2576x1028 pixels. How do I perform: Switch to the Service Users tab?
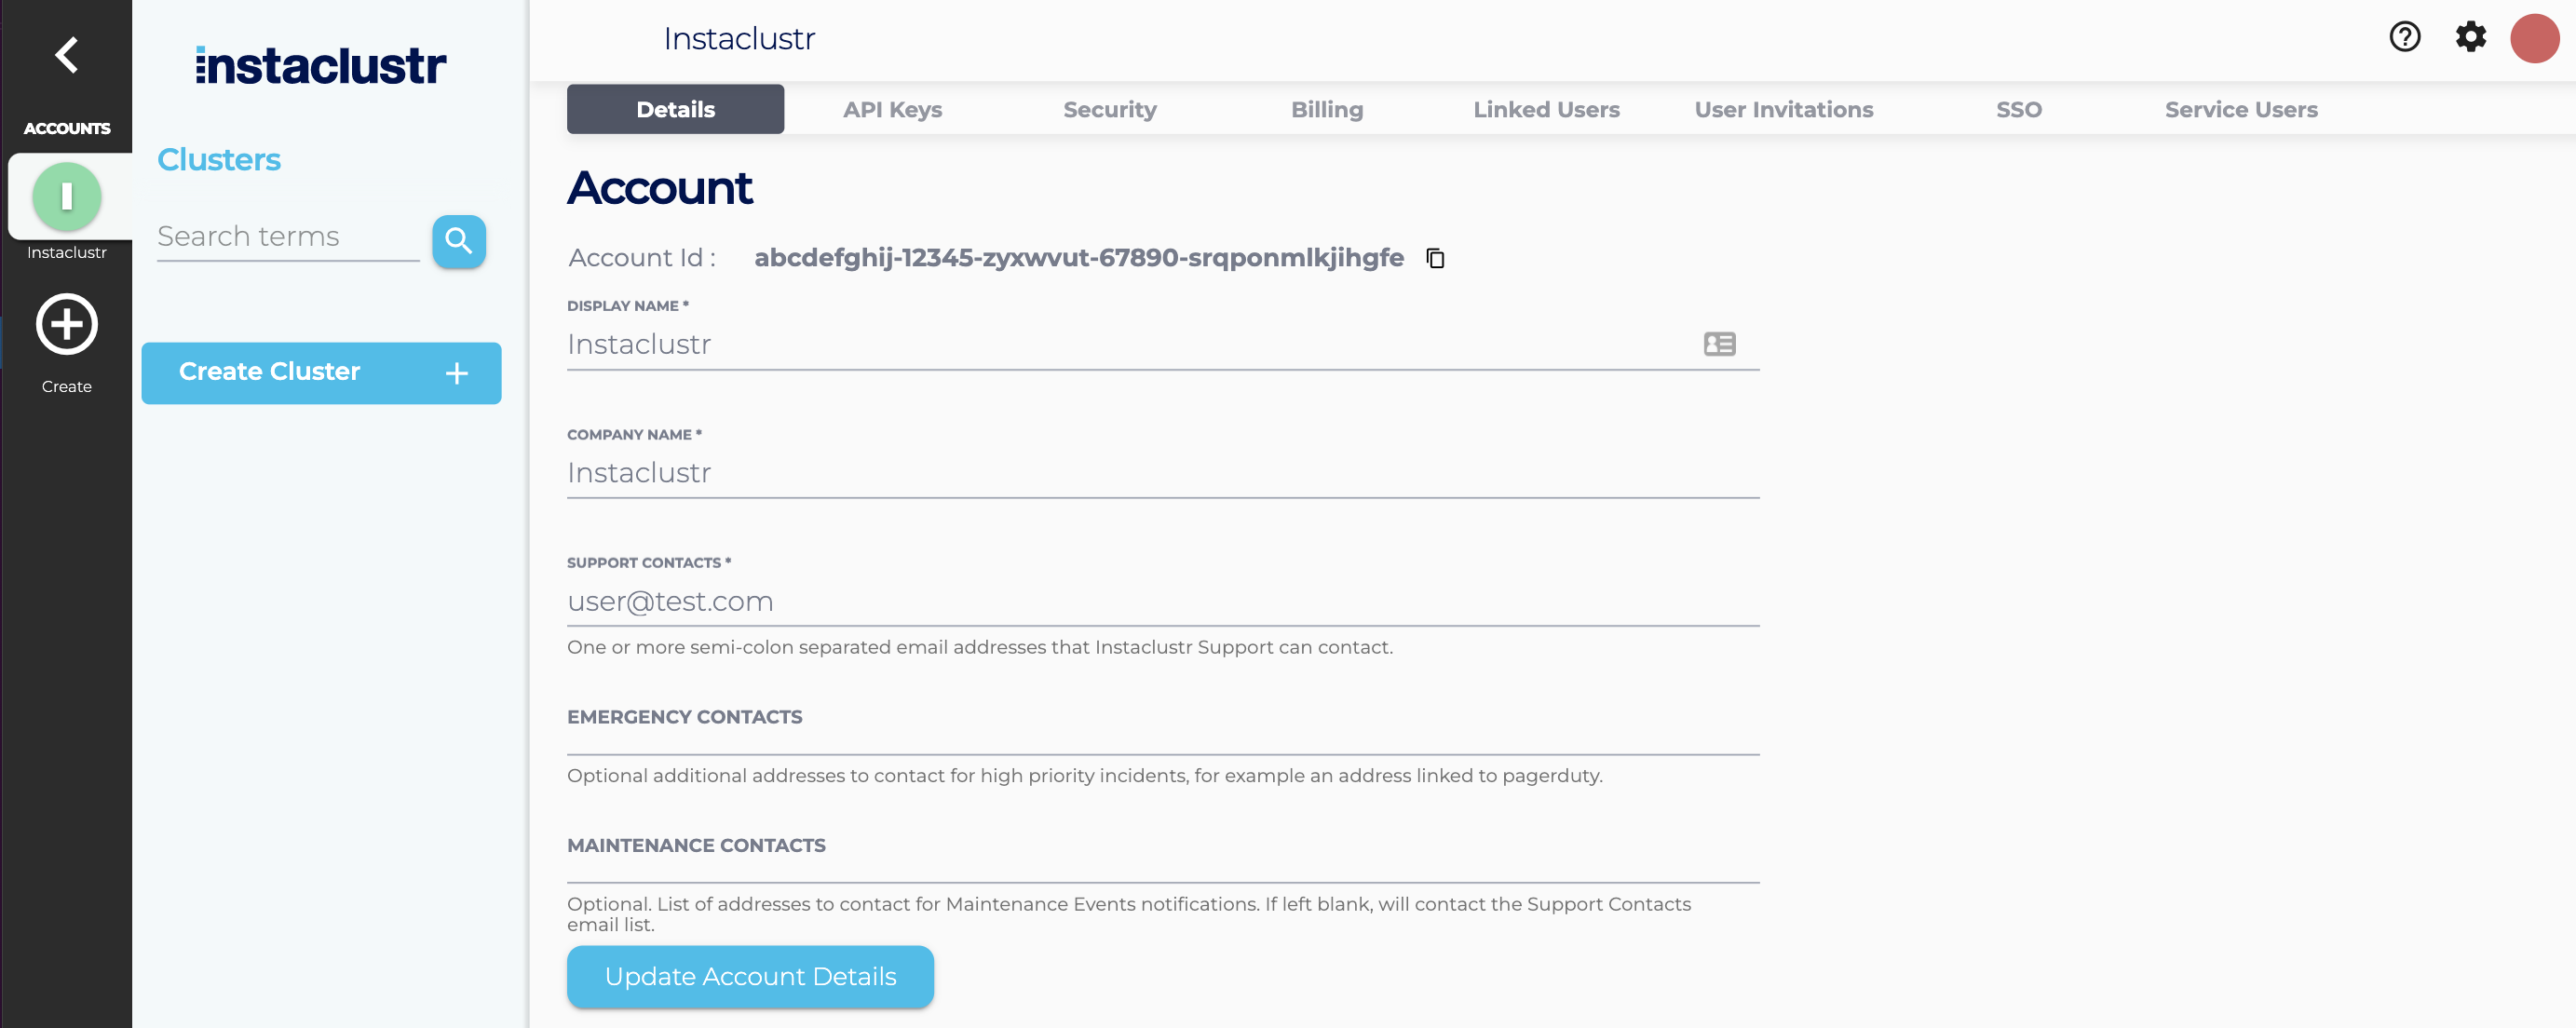point(2241,109)
